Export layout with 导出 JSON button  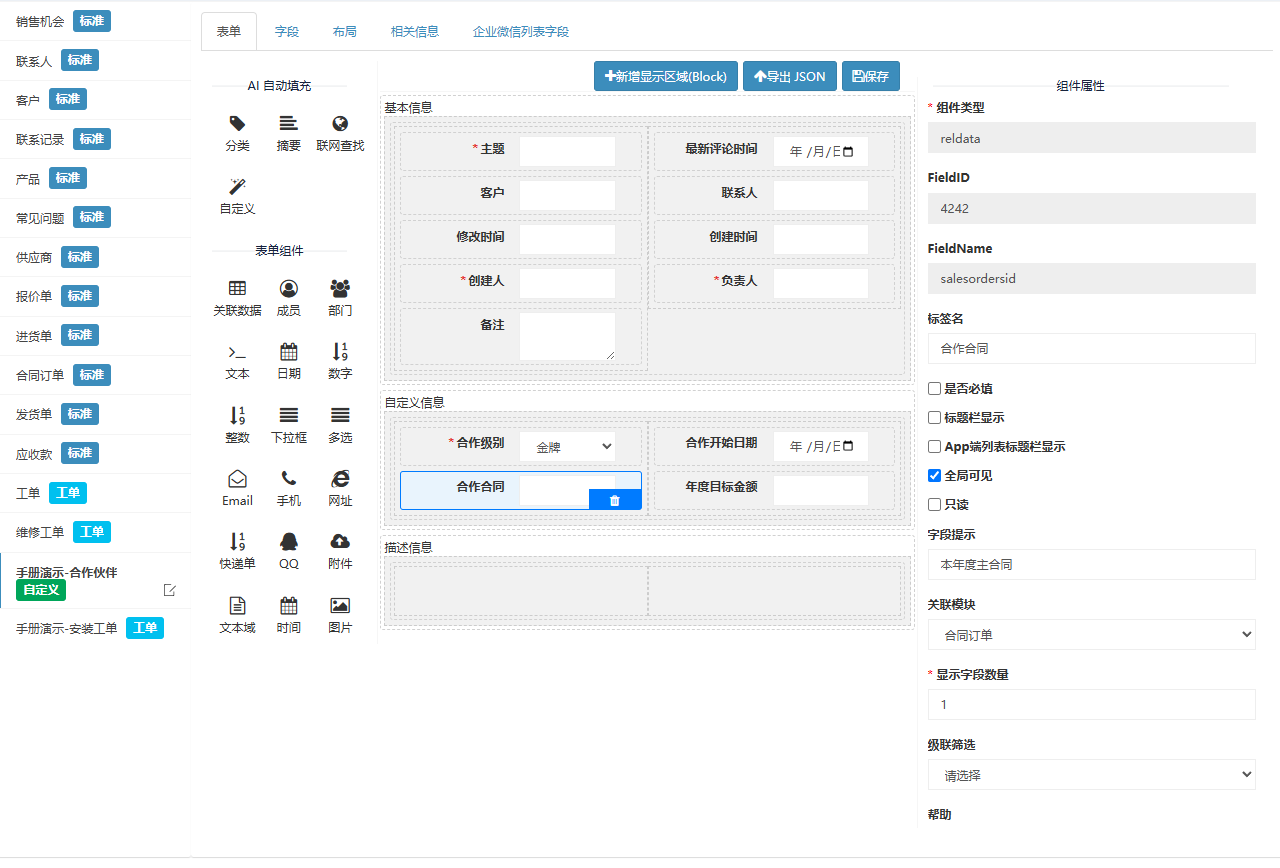pyautogui.click(x=790, y=76)
